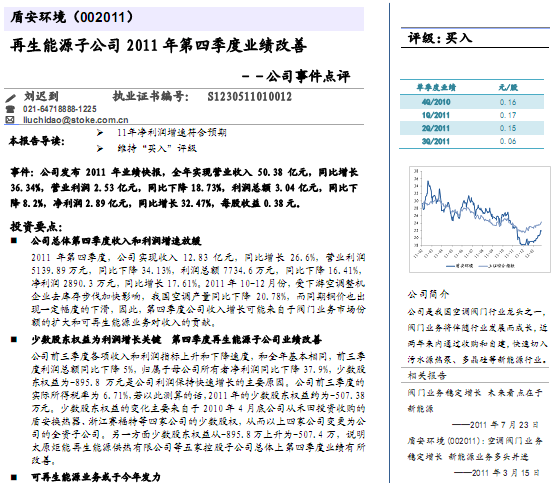Screen dimensions: 552x483
Task: Click the subtitle 公司事件点评
Action: [x=308, y=76]
